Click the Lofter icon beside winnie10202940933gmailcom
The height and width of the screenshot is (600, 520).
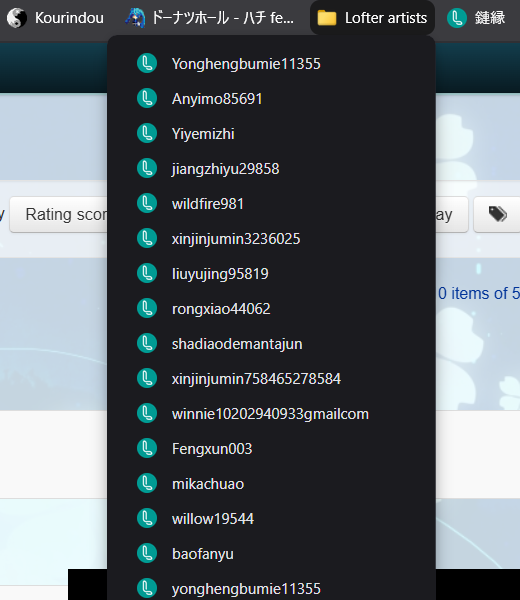[x=147, y=414]
